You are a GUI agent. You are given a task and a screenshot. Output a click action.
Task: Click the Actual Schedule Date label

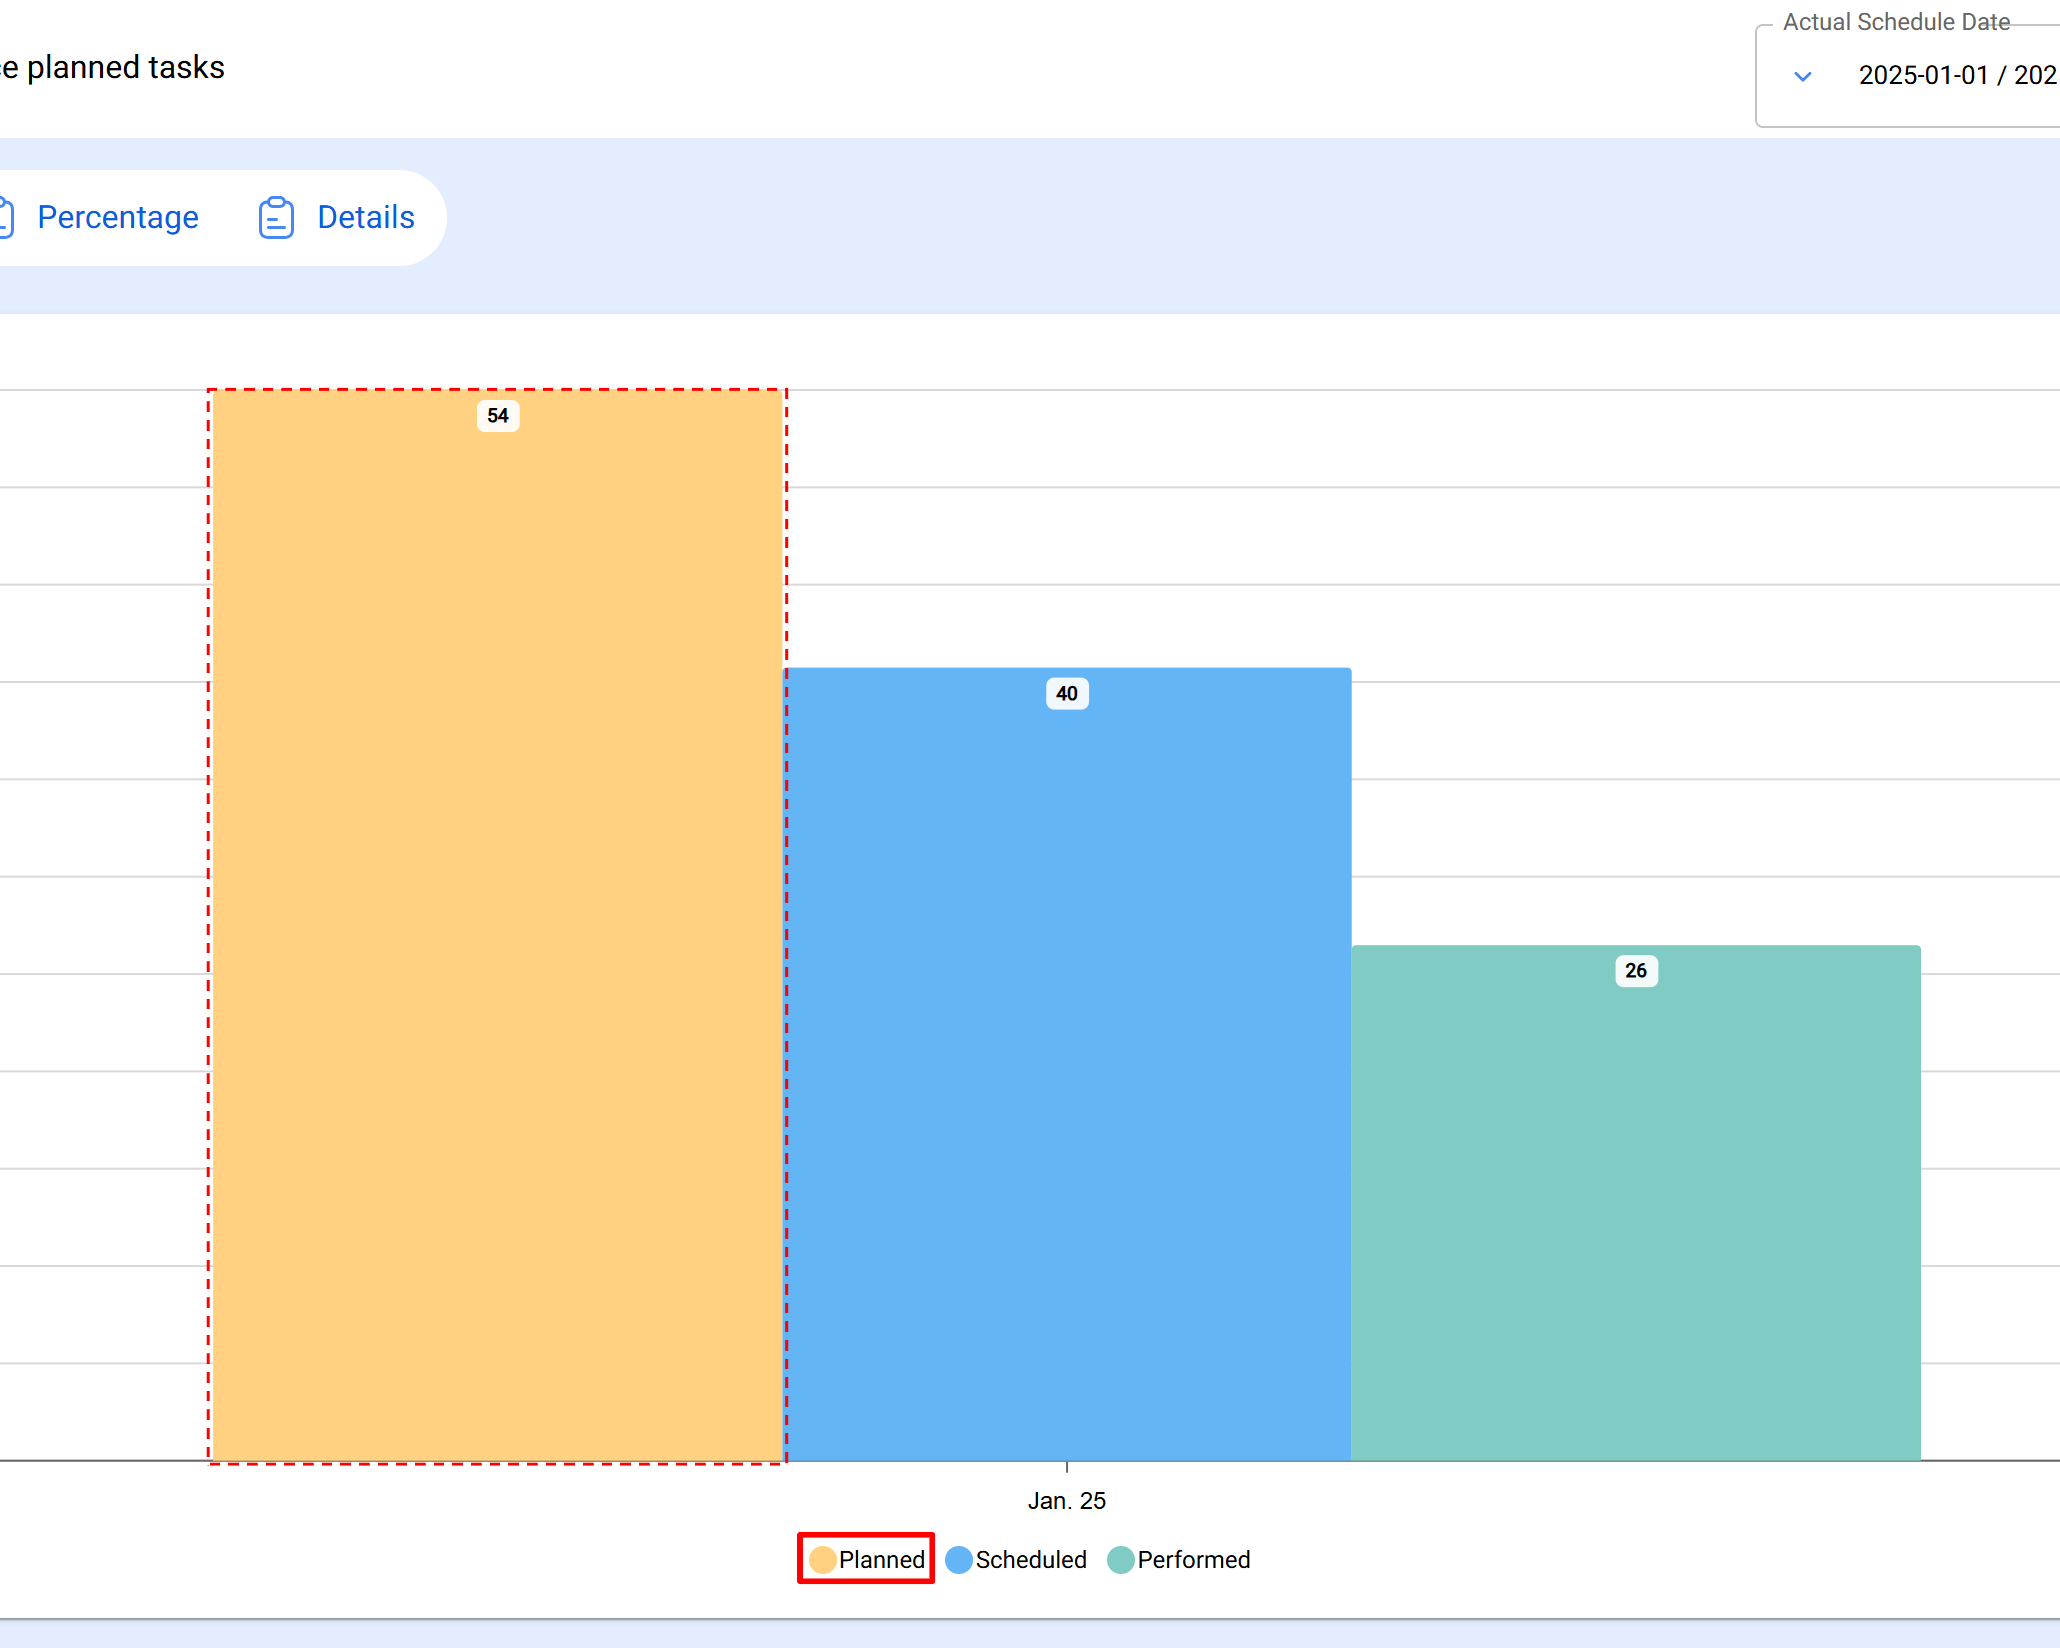tap(1895, 22)
